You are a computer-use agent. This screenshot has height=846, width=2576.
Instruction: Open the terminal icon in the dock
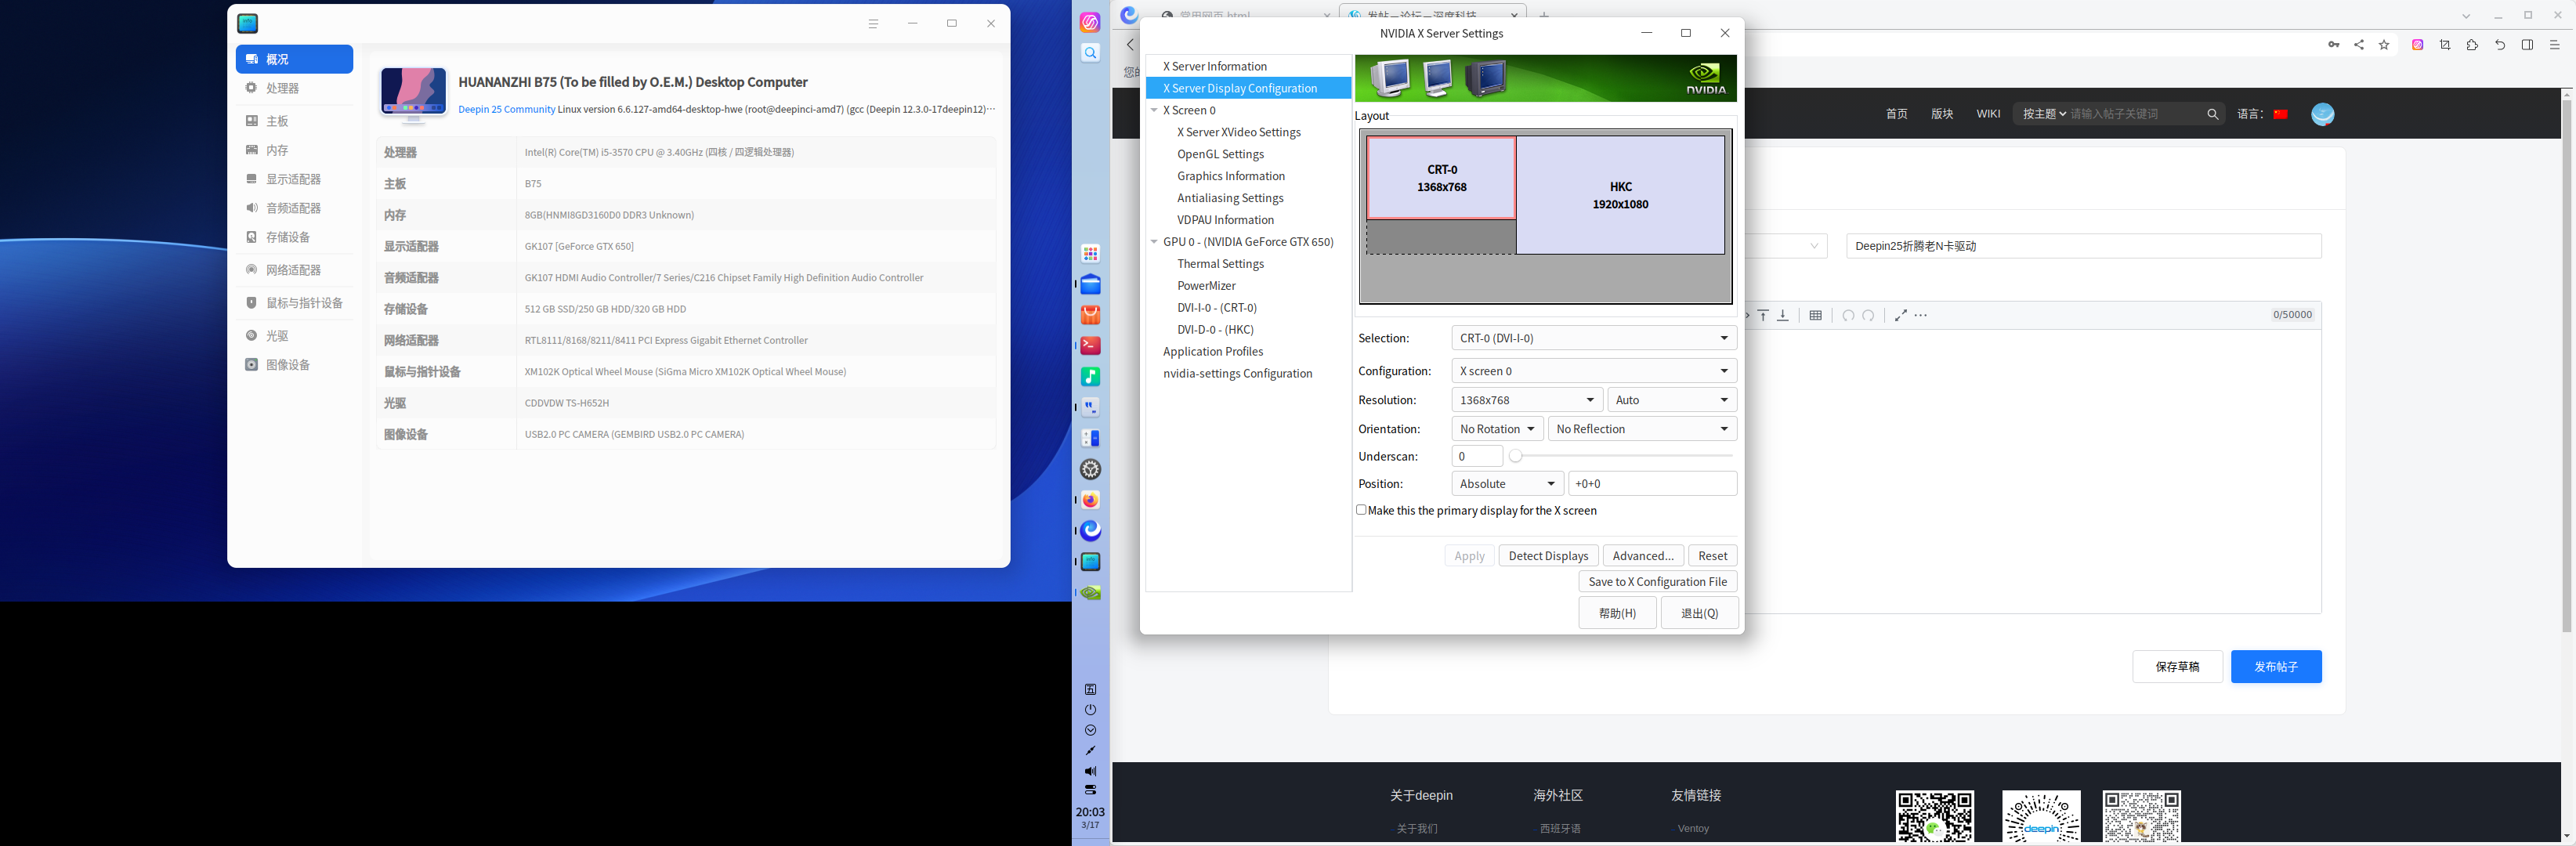[x=1091, y=346]
